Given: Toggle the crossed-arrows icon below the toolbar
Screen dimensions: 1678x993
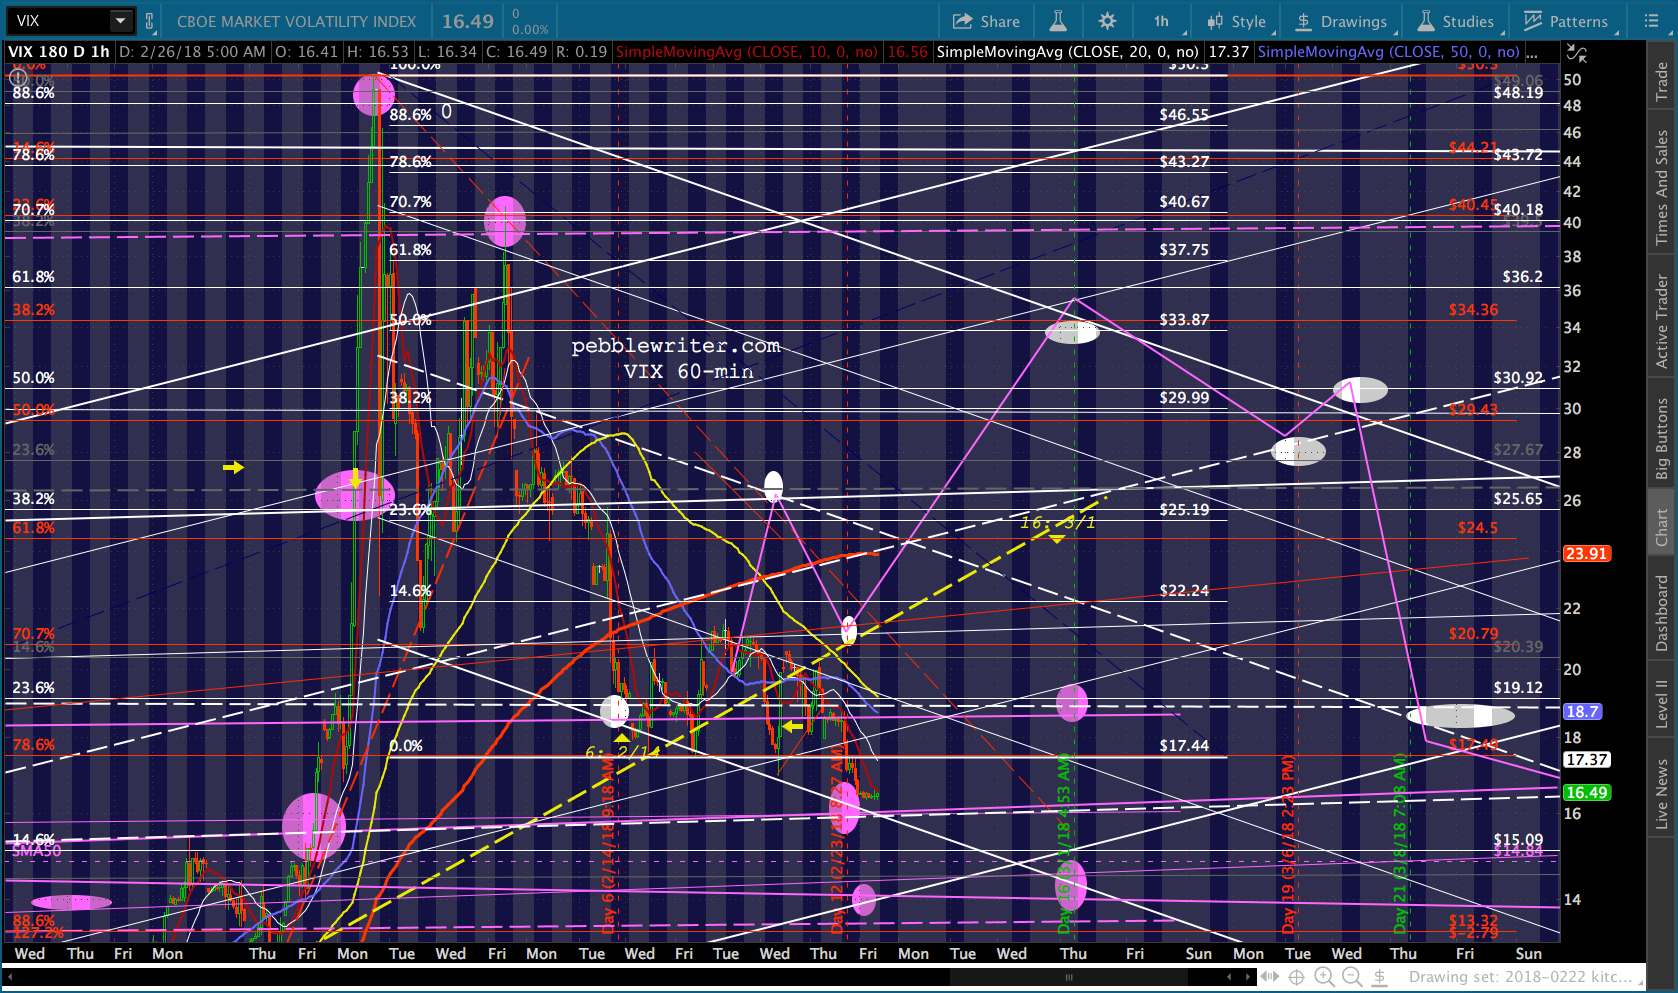Looking at the screenshot, I should [x=1577, y=53].
